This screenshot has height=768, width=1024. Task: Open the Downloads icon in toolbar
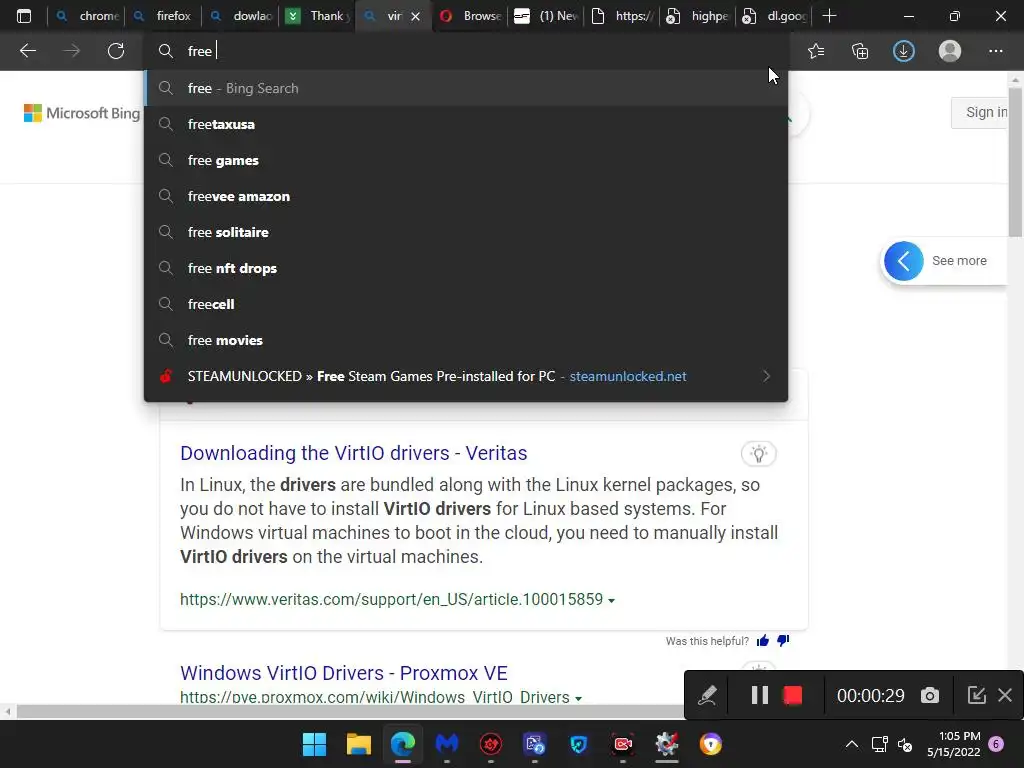click(904, 51)
